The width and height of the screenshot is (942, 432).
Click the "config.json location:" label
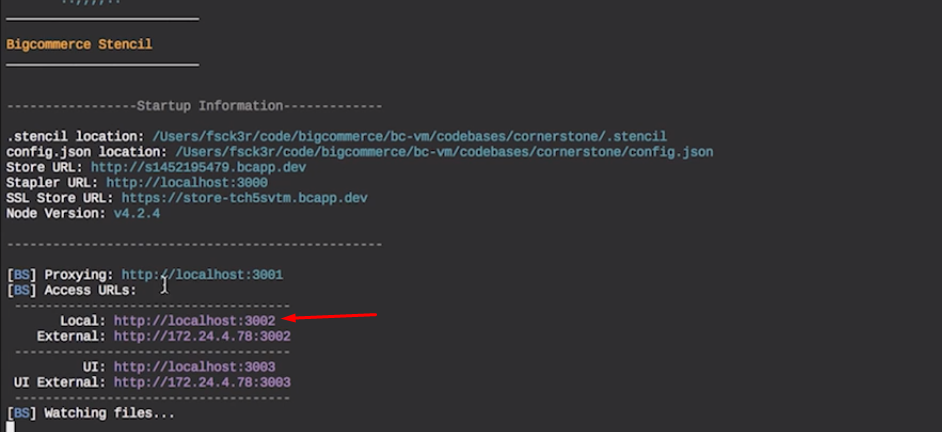coord(87,152)
